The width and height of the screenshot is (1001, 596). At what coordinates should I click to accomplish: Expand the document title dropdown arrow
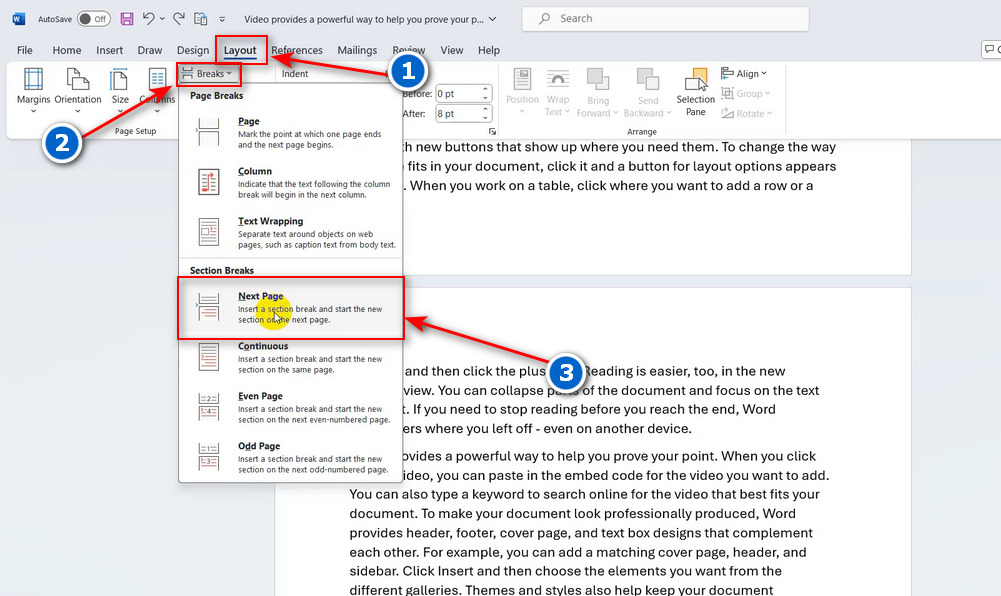click(495, 19)
